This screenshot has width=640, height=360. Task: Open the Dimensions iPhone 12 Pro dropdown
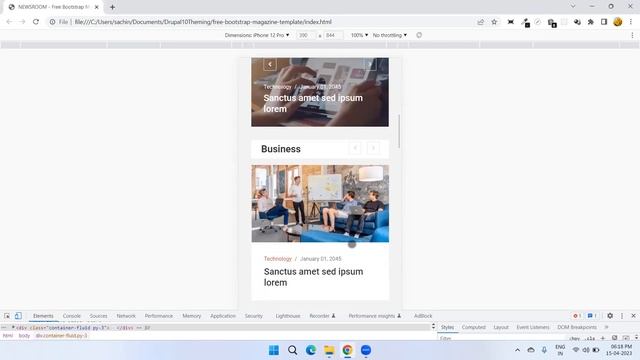[x=257, y=35]
